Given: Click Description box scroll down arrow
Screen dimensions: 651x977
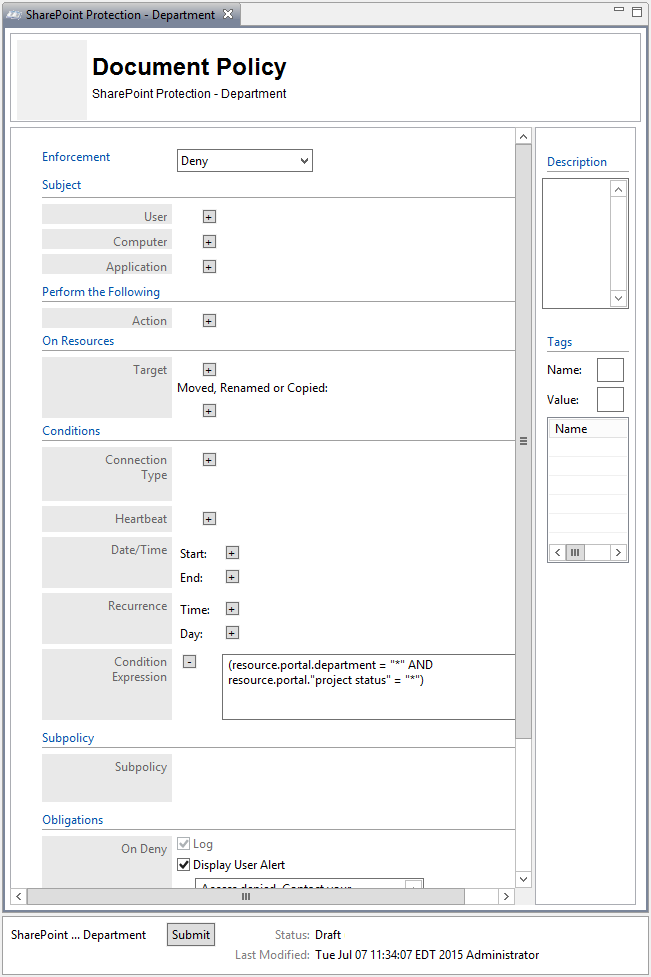Looking at the screenshot, I should (x=619, y=298).
